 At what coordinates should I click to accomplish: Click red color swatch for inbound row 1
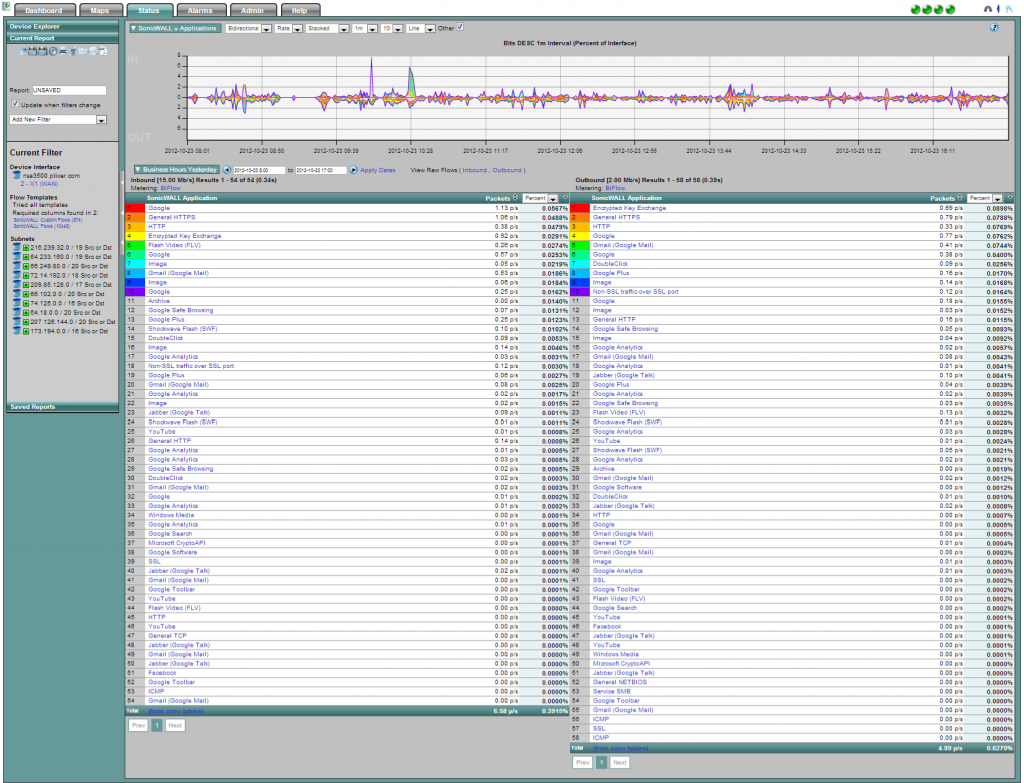tap(135, 208)
